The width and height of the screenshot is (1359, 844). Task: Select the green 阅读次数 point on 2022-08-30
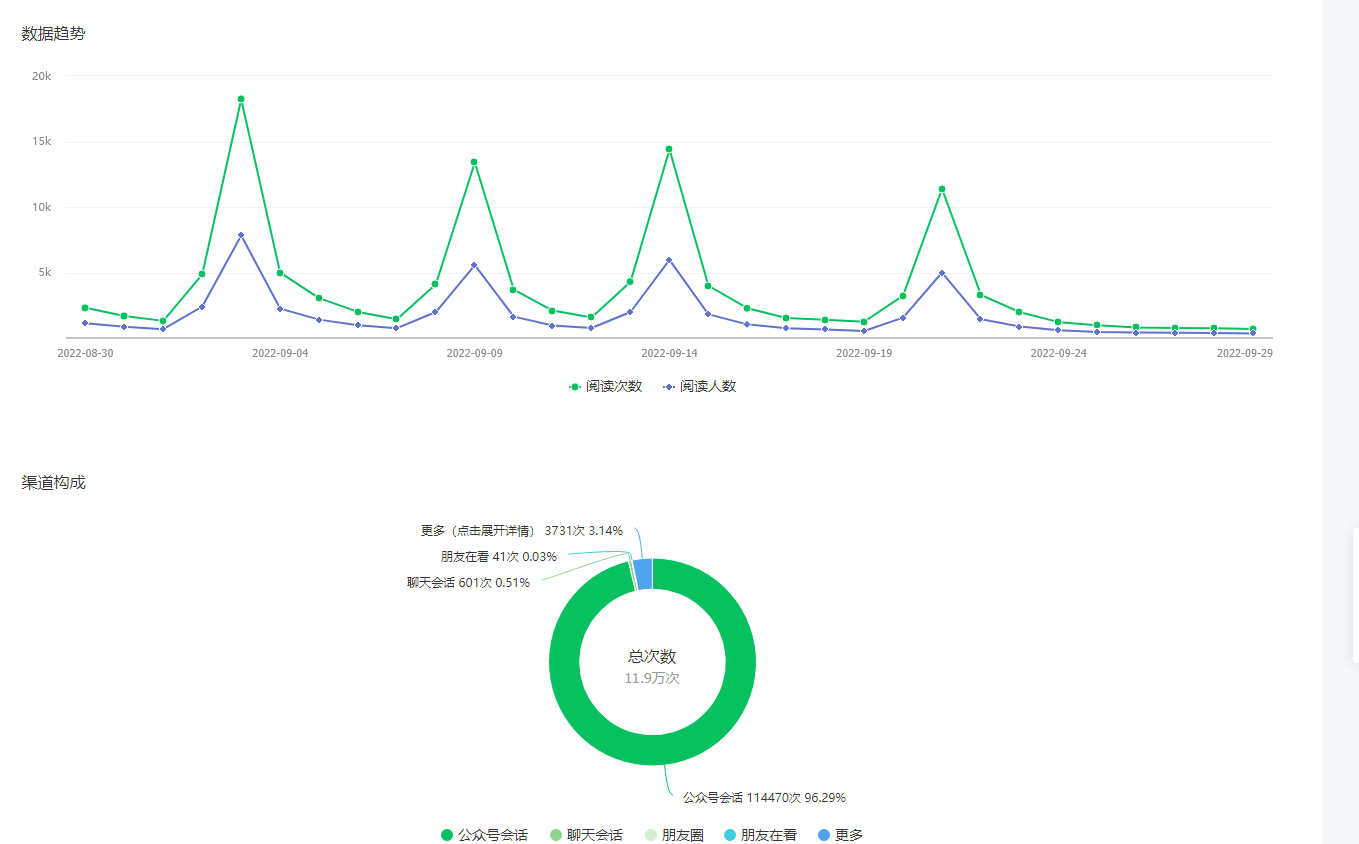pyautogui.click(x=85, y=308)
